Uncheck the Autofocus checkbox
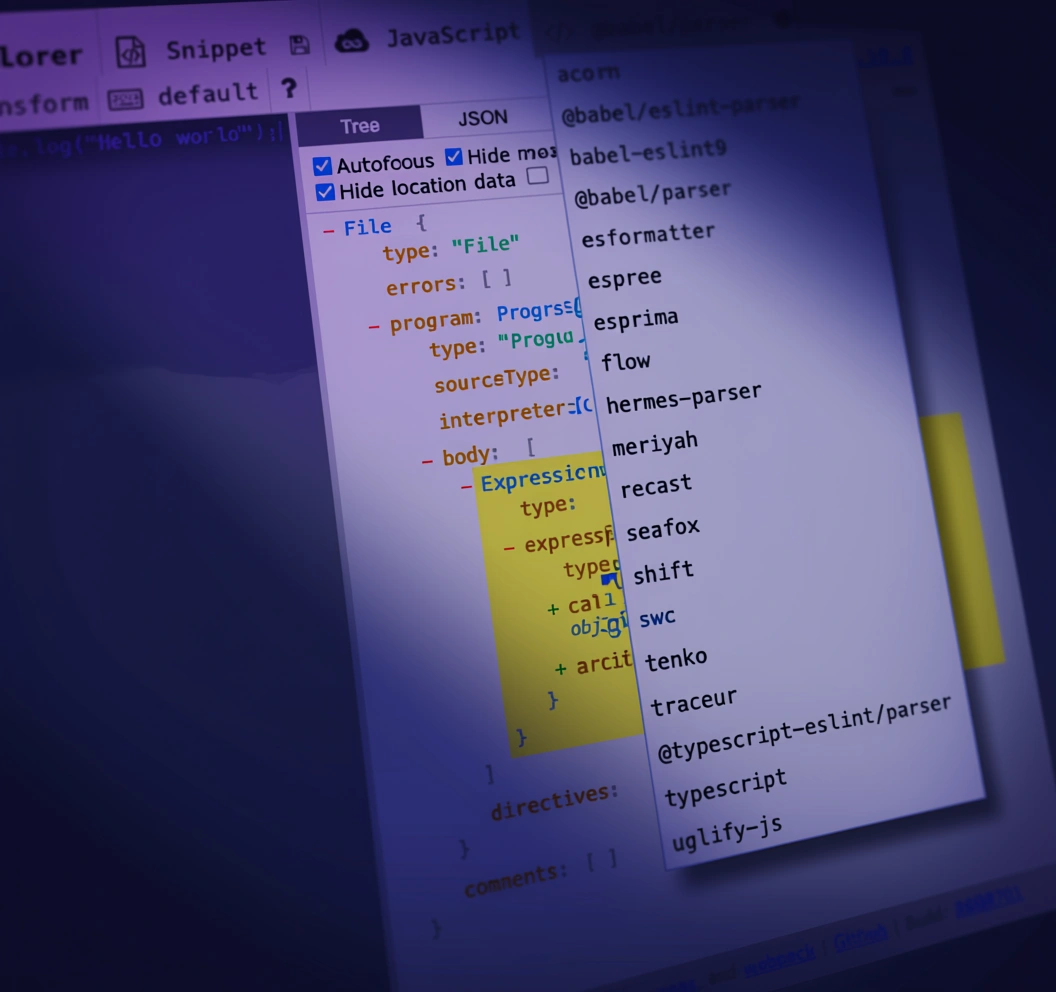The height and width of the screenshot is (992, 1056). [x=322, y=166]
